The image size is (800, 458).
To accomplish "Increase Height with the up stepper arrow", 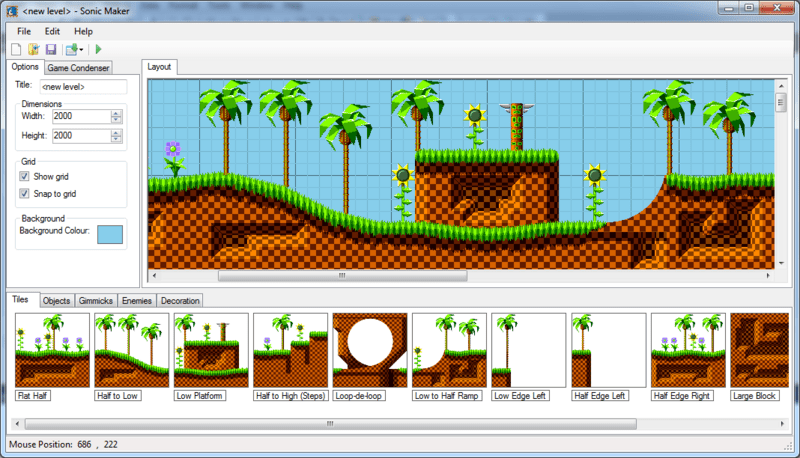I will [116, 133].
